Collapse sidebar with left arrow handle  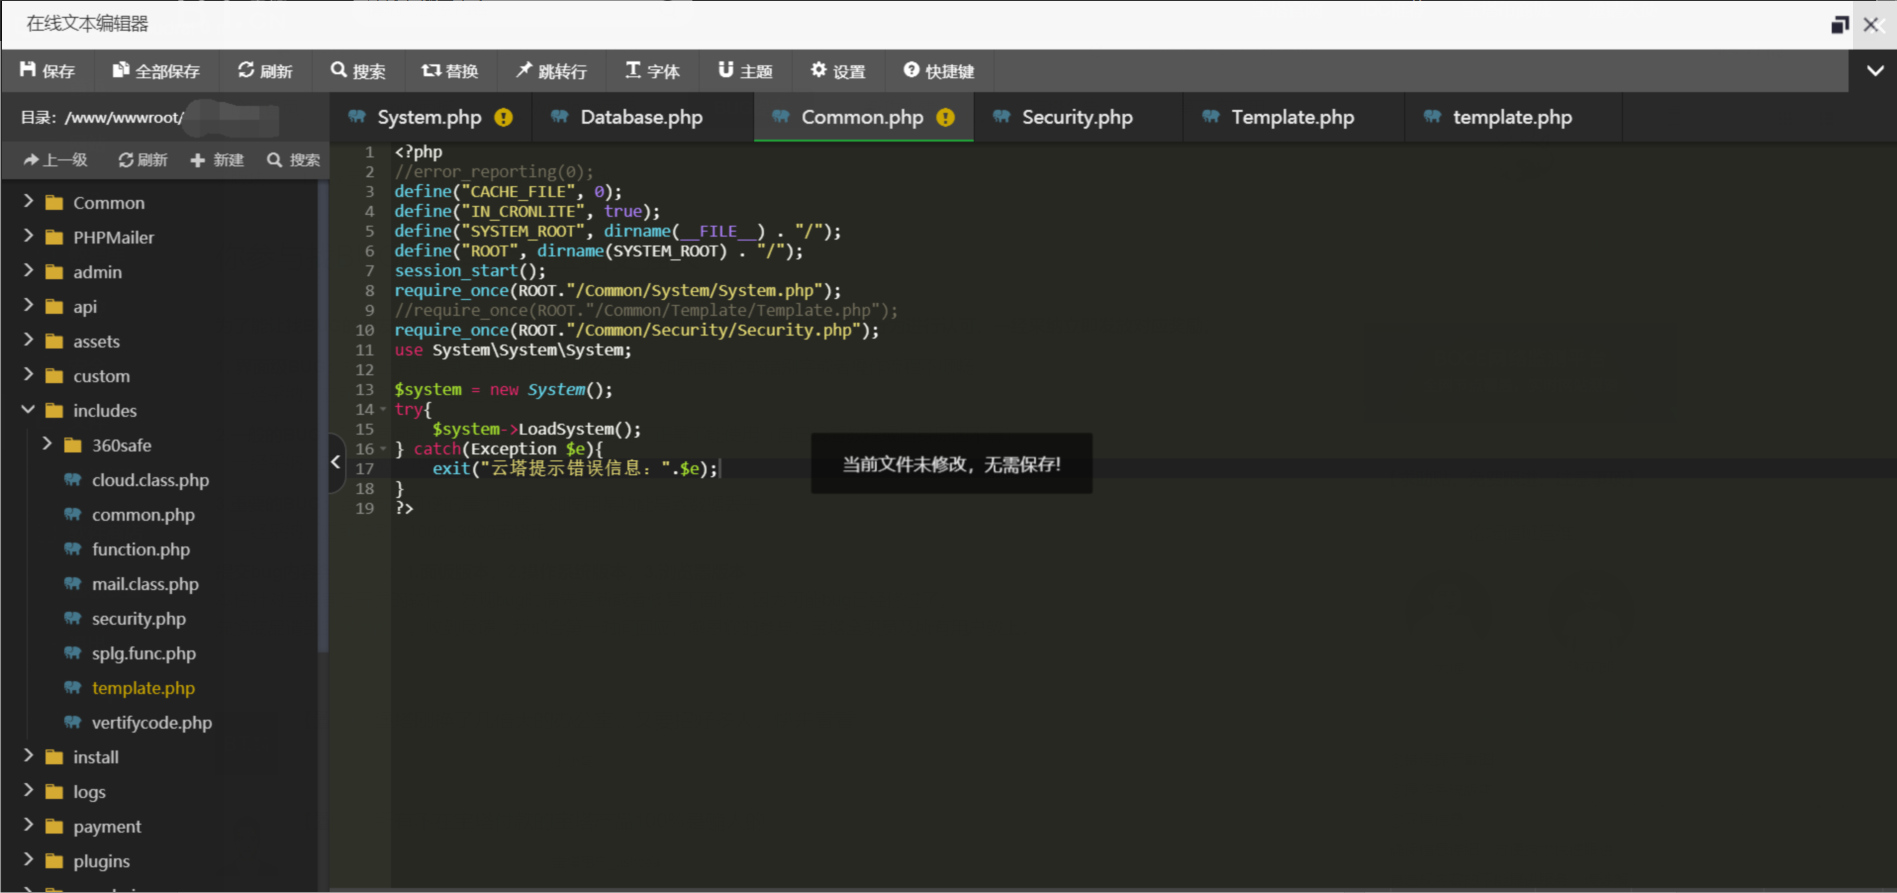pyautogui.click(x=336, y=462)
